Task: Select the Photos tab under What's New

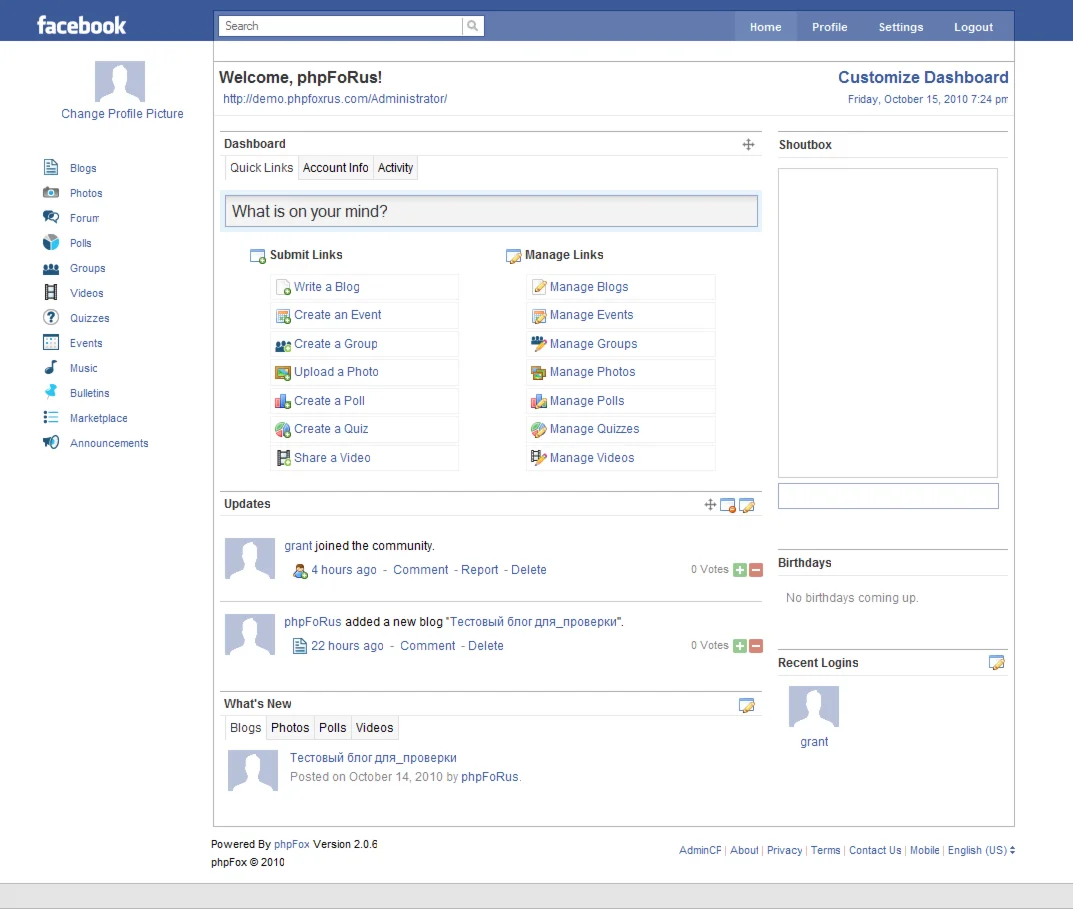Action: (289, 727)
